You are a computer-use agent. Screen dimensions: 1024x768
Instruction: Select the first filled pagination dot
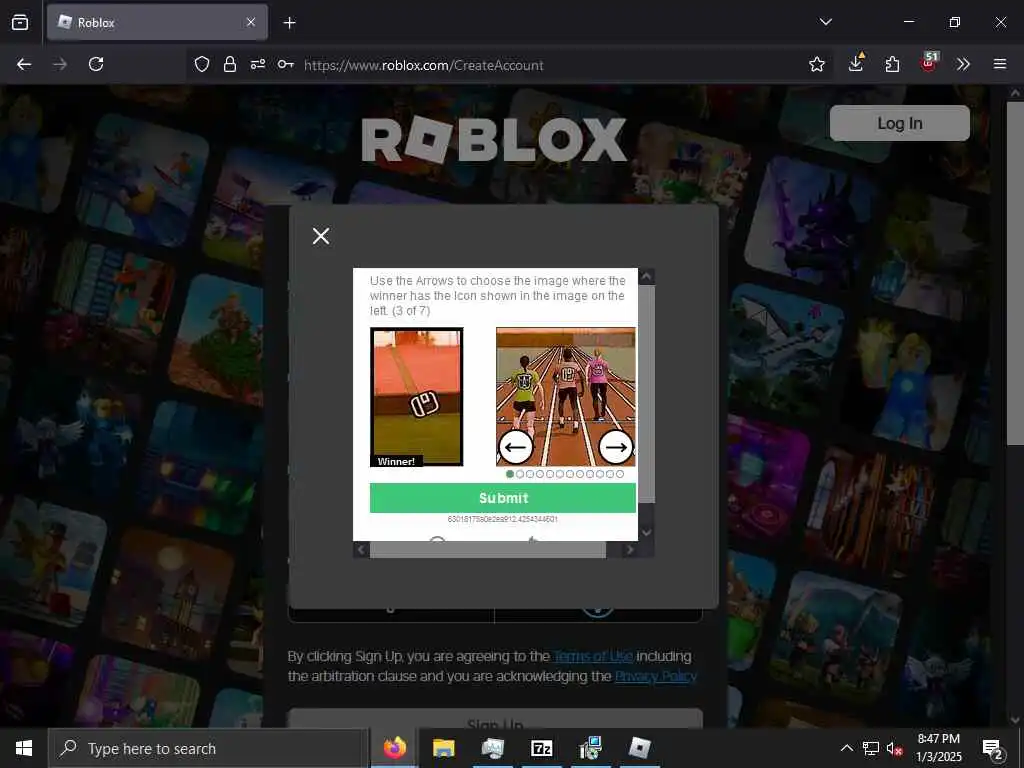[x=510, y=474]
